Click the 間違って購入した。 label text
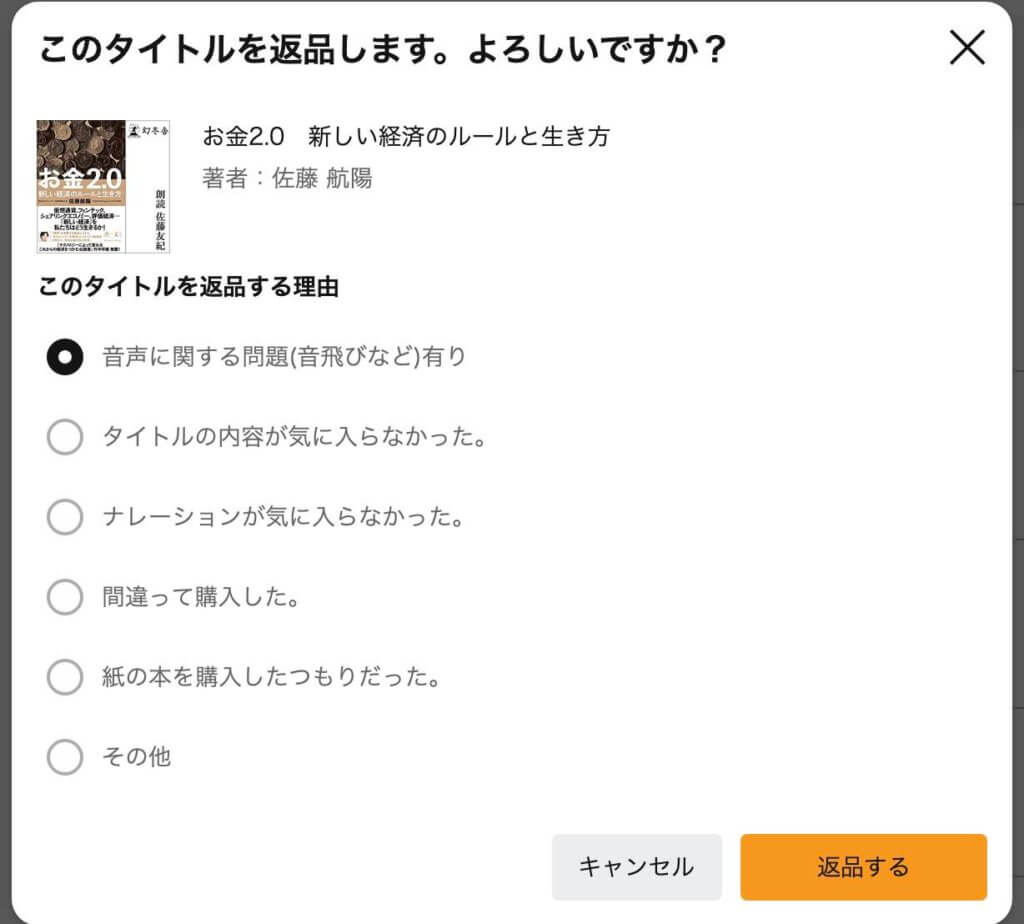The width and height of the screenshot is (1024, 924). pyautogui.click(x=202, y=597)
